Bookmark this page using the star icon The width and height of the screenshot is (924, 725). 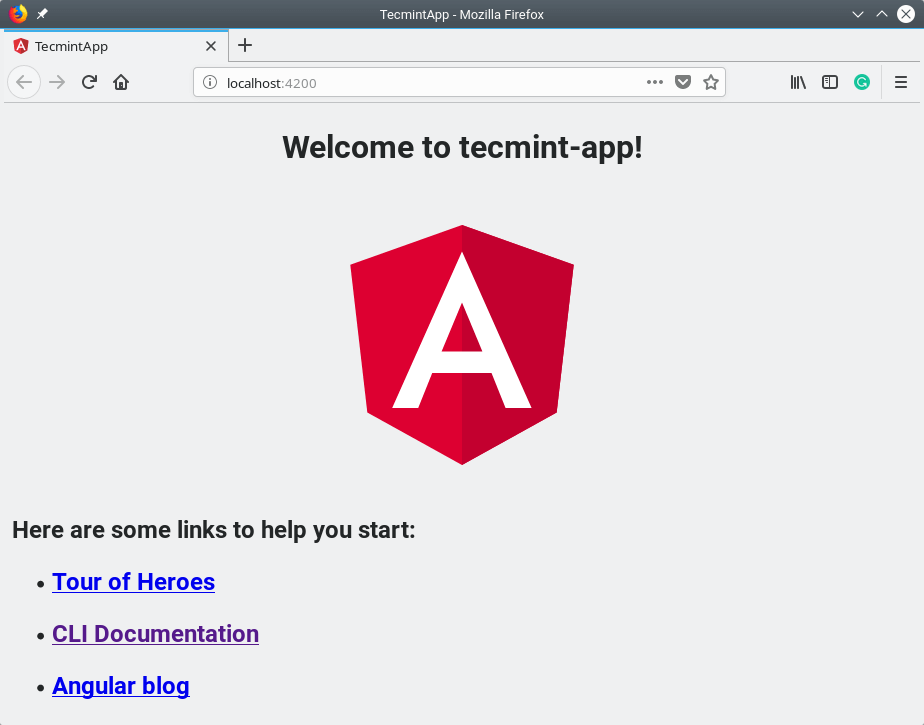click(711, 82)
